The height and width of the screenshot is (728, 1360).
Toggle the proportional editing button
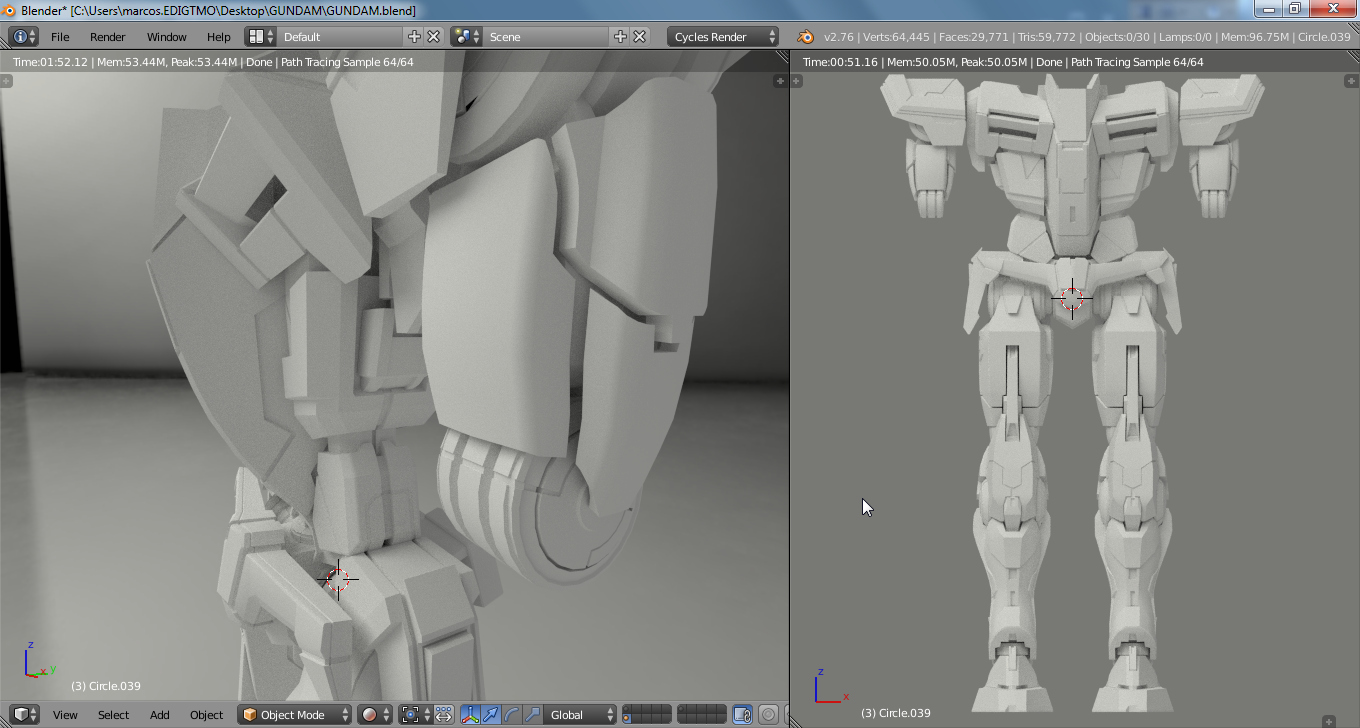(x=768, y=715)
